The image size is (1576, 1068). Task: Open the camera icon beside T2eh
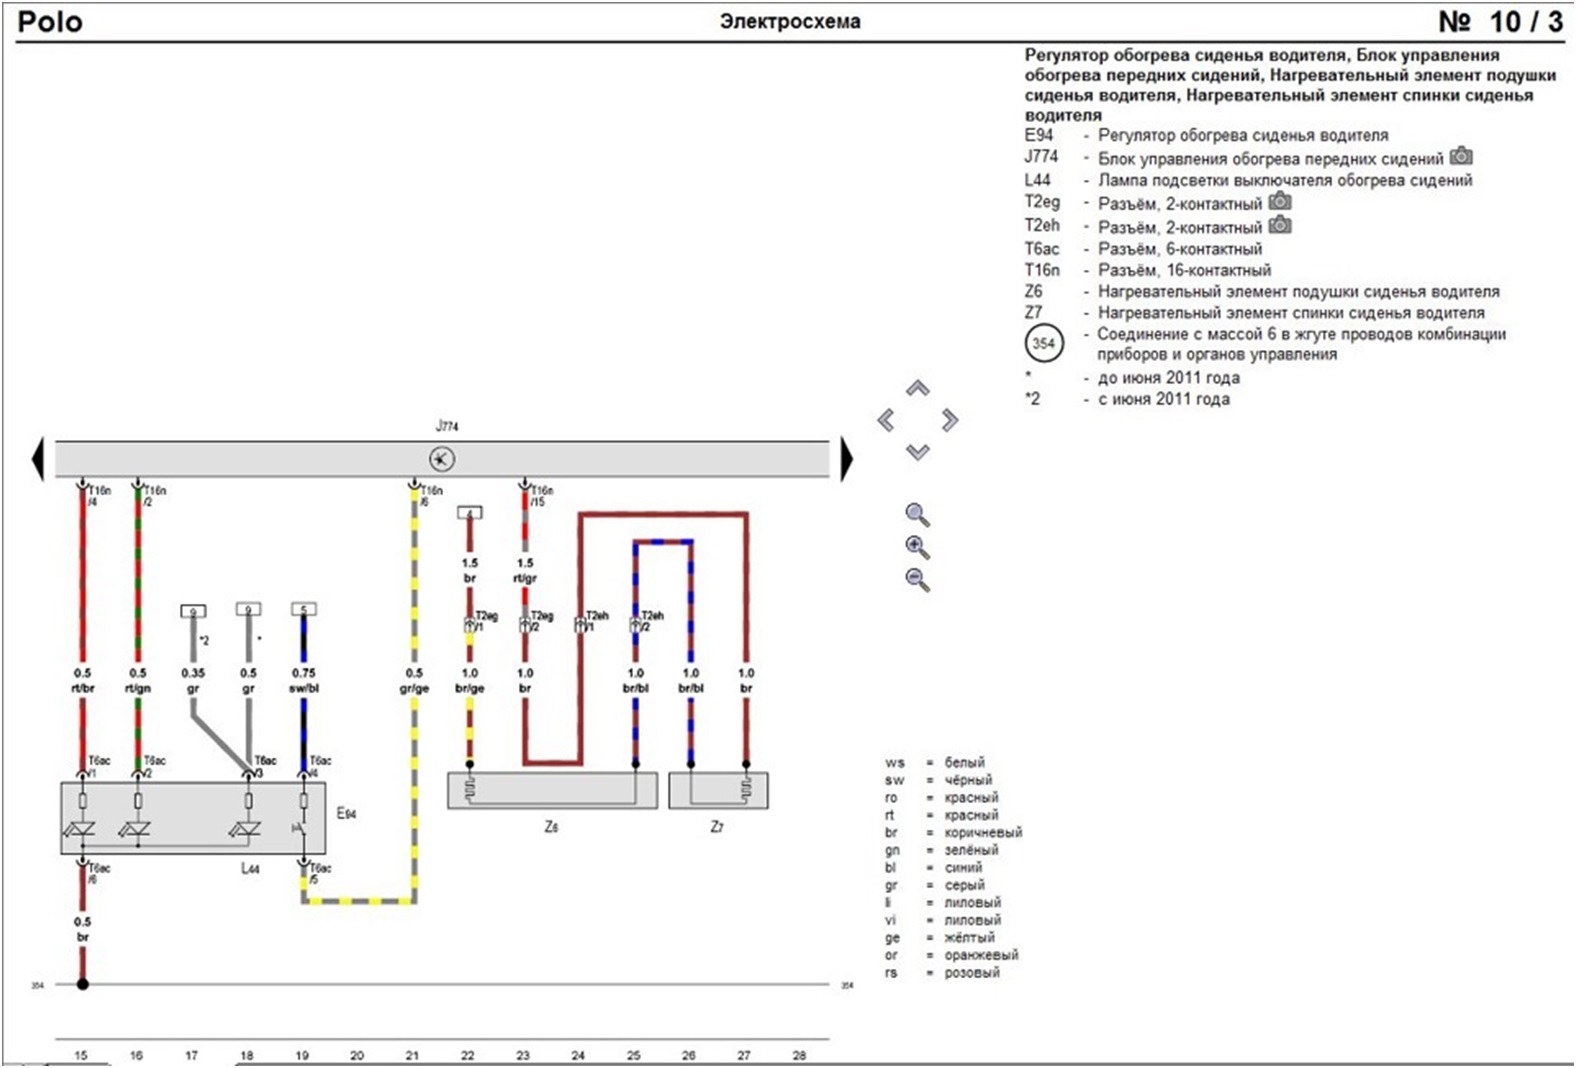click(1280, 224)
